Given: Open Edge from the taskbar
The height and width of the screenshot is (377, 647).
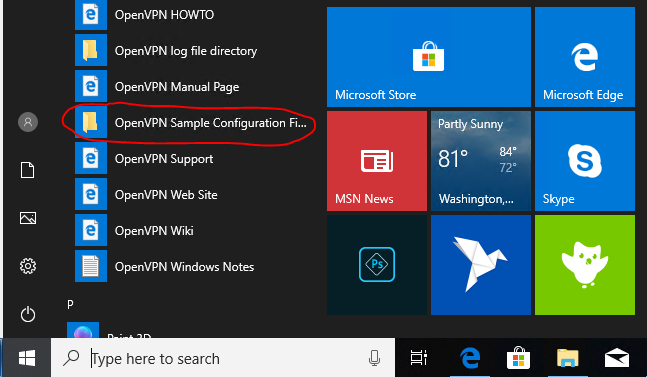Looking at the screenshot, I should [x=470, y=358].
